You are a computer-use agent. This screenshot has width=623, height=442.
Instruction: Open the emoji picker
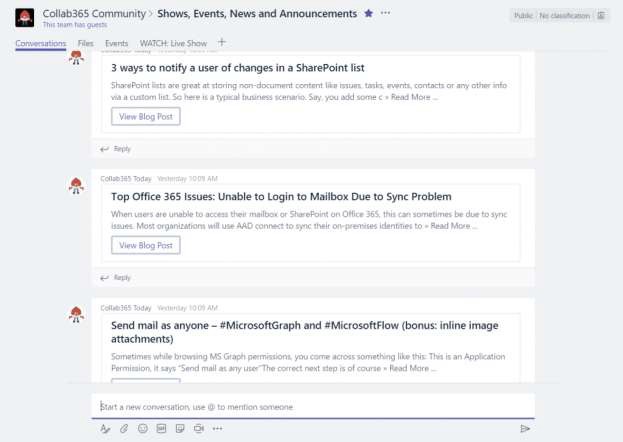pos(143,428)
